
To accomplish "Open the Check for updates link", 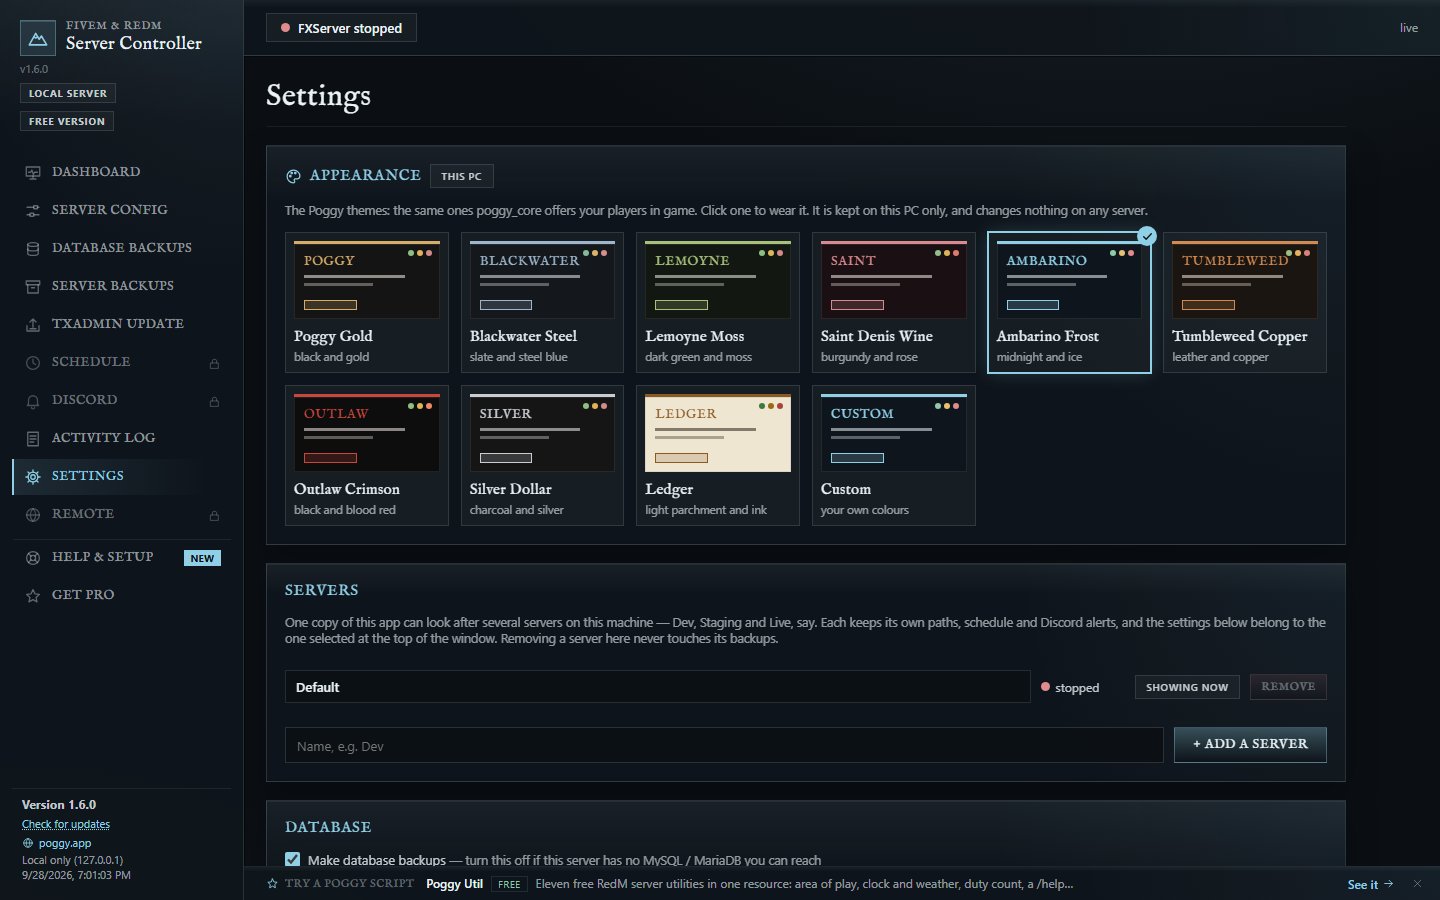I will pos(66,824).
